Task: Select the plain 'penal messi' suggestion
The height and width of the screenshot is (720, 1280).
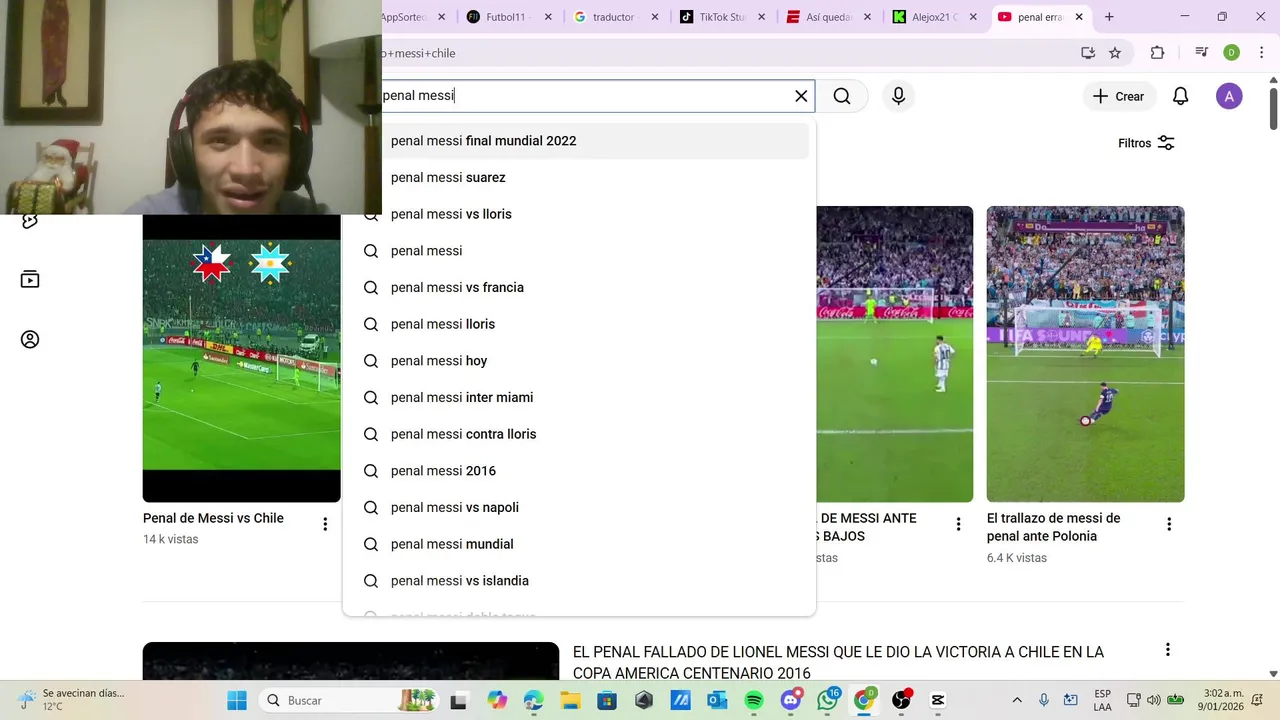Action: coord(579,251)
